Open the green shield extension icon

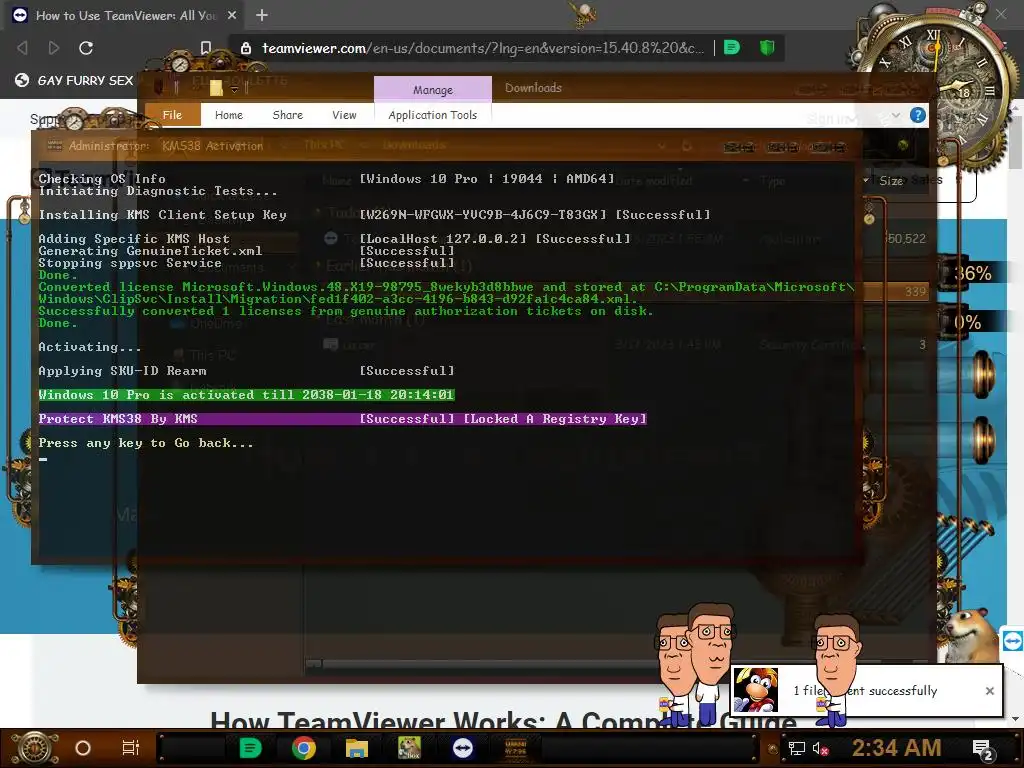(x=767, y=48)
